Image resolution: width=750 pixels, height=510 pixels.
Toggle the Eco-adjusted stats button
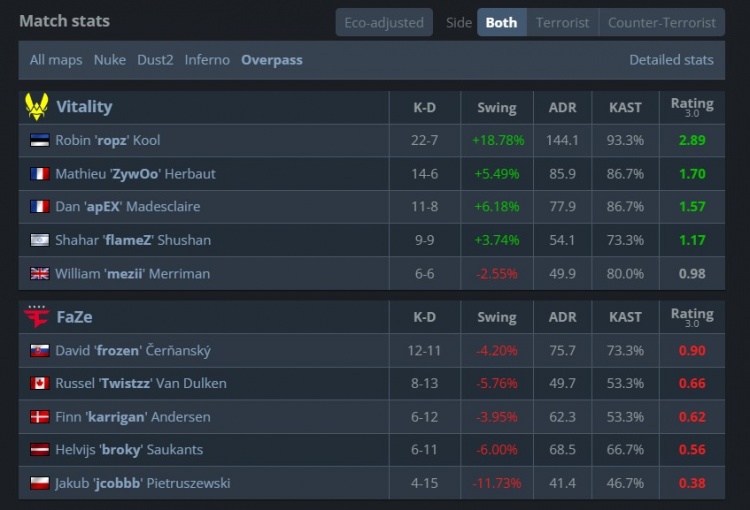(x=384, y=22)
